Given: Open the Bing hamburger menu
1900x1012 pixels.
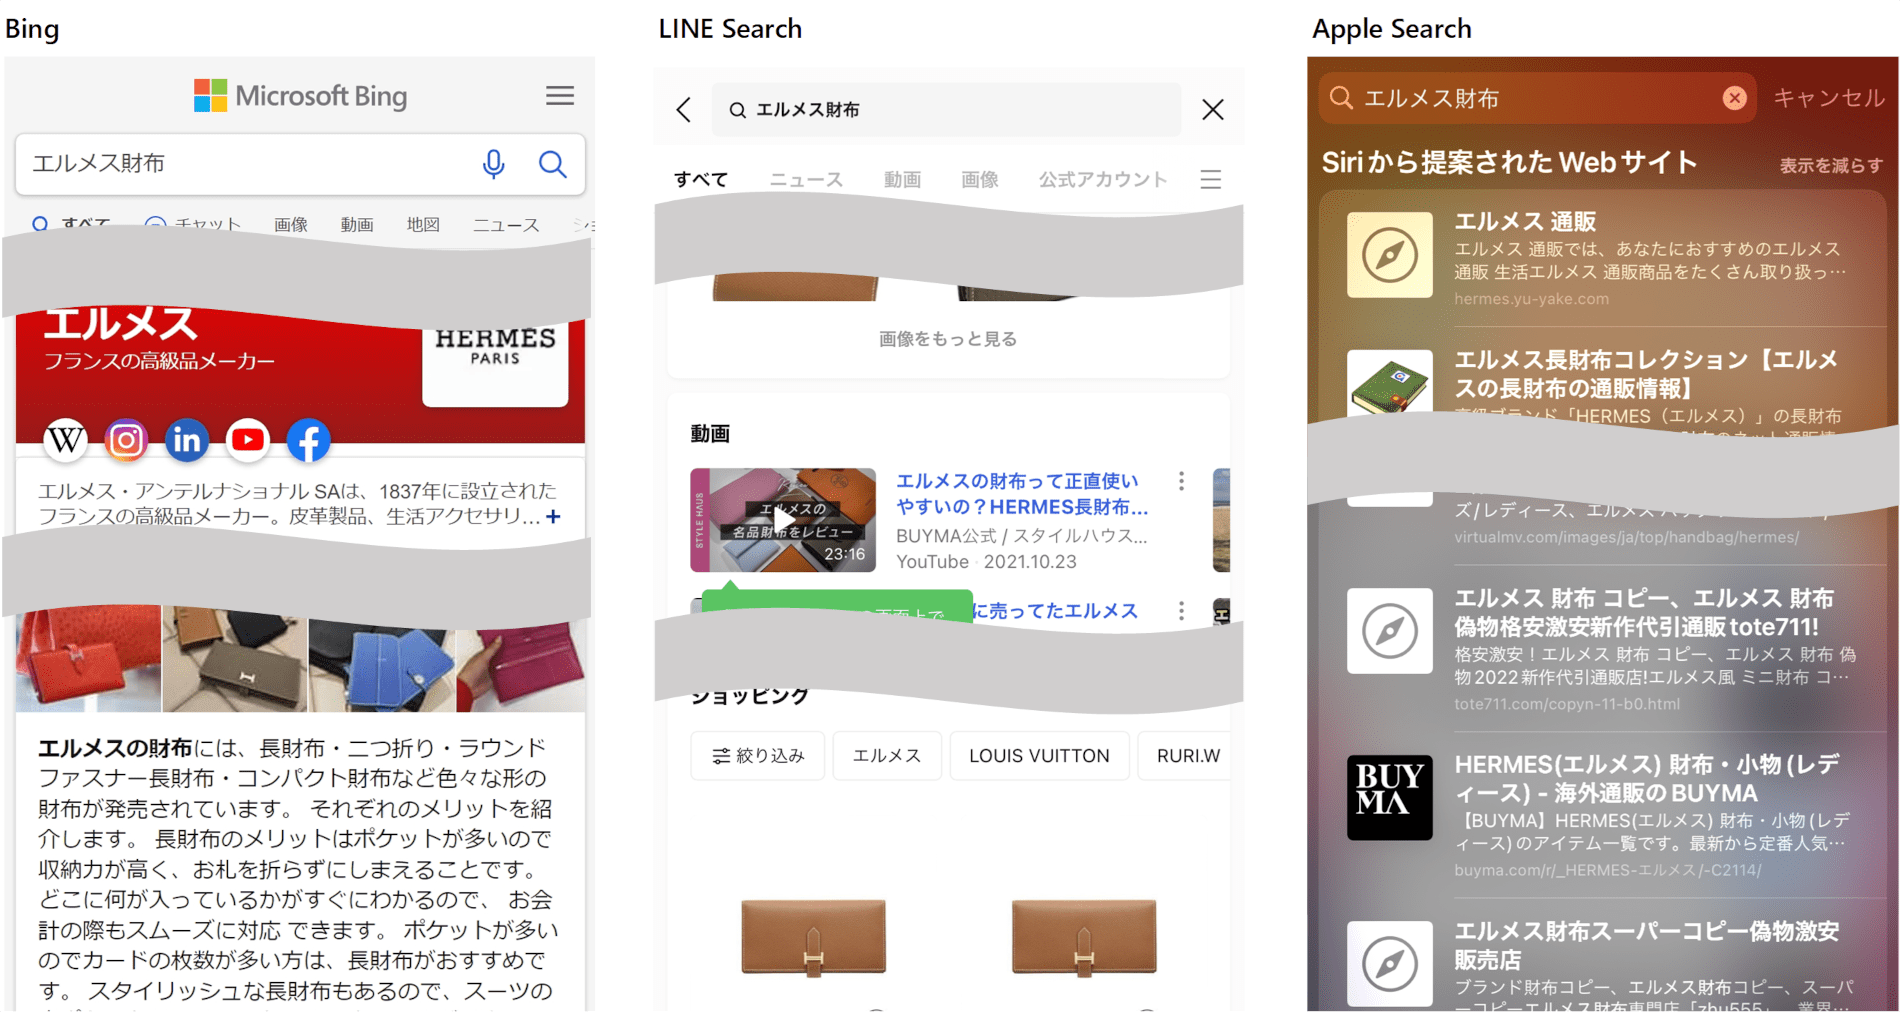Looking at the screenshot, I should tap(560, 95).
